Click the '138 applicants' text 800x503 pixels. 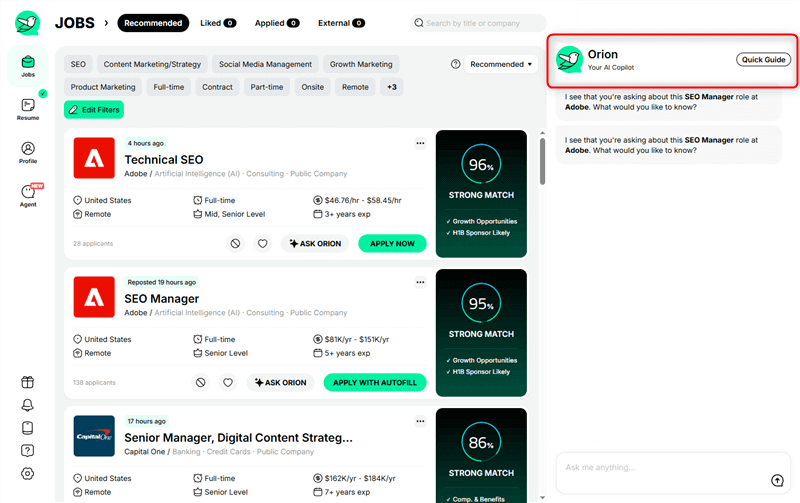pos(94,382)
